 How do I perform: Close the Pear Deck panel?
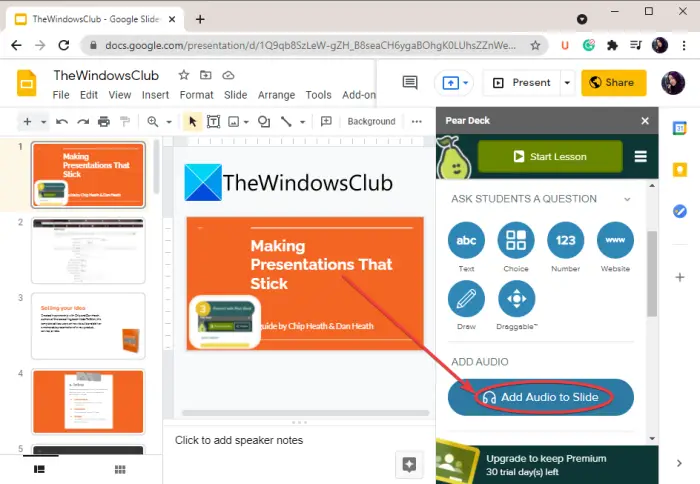point(645,121)
